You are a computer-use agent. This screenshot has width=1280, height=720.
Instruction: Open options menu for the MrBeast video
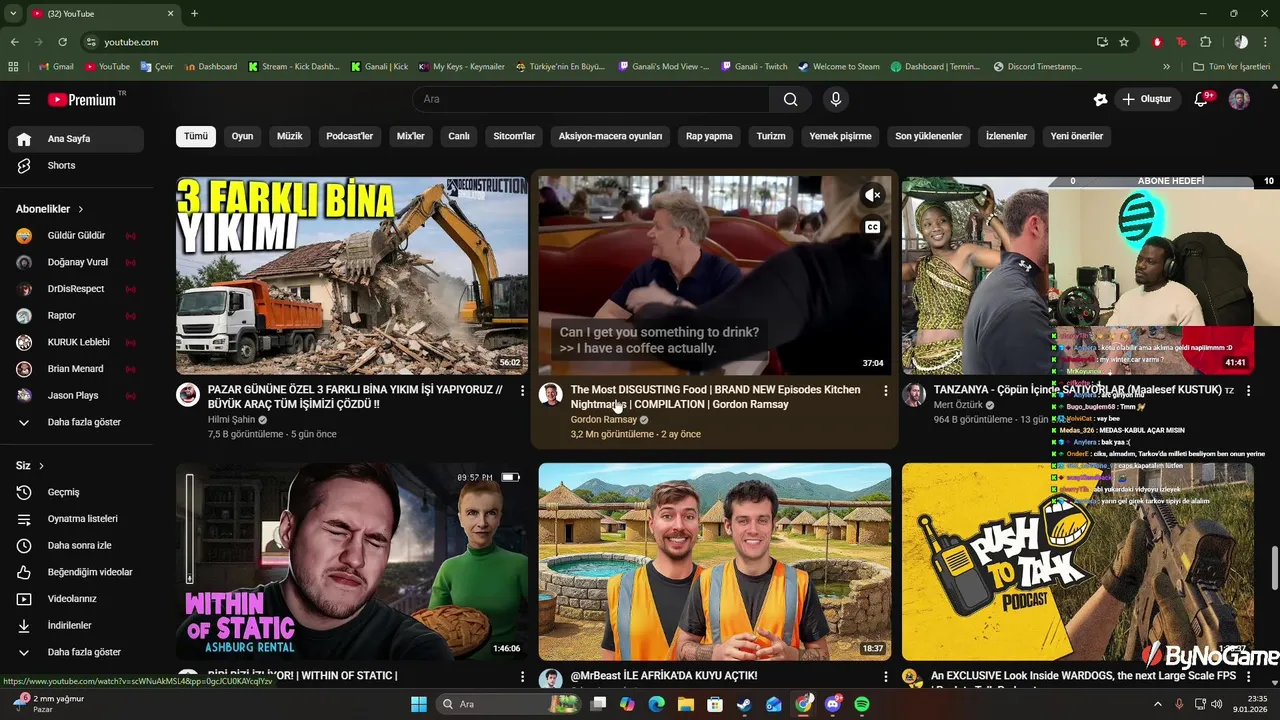tap(885, 677)
